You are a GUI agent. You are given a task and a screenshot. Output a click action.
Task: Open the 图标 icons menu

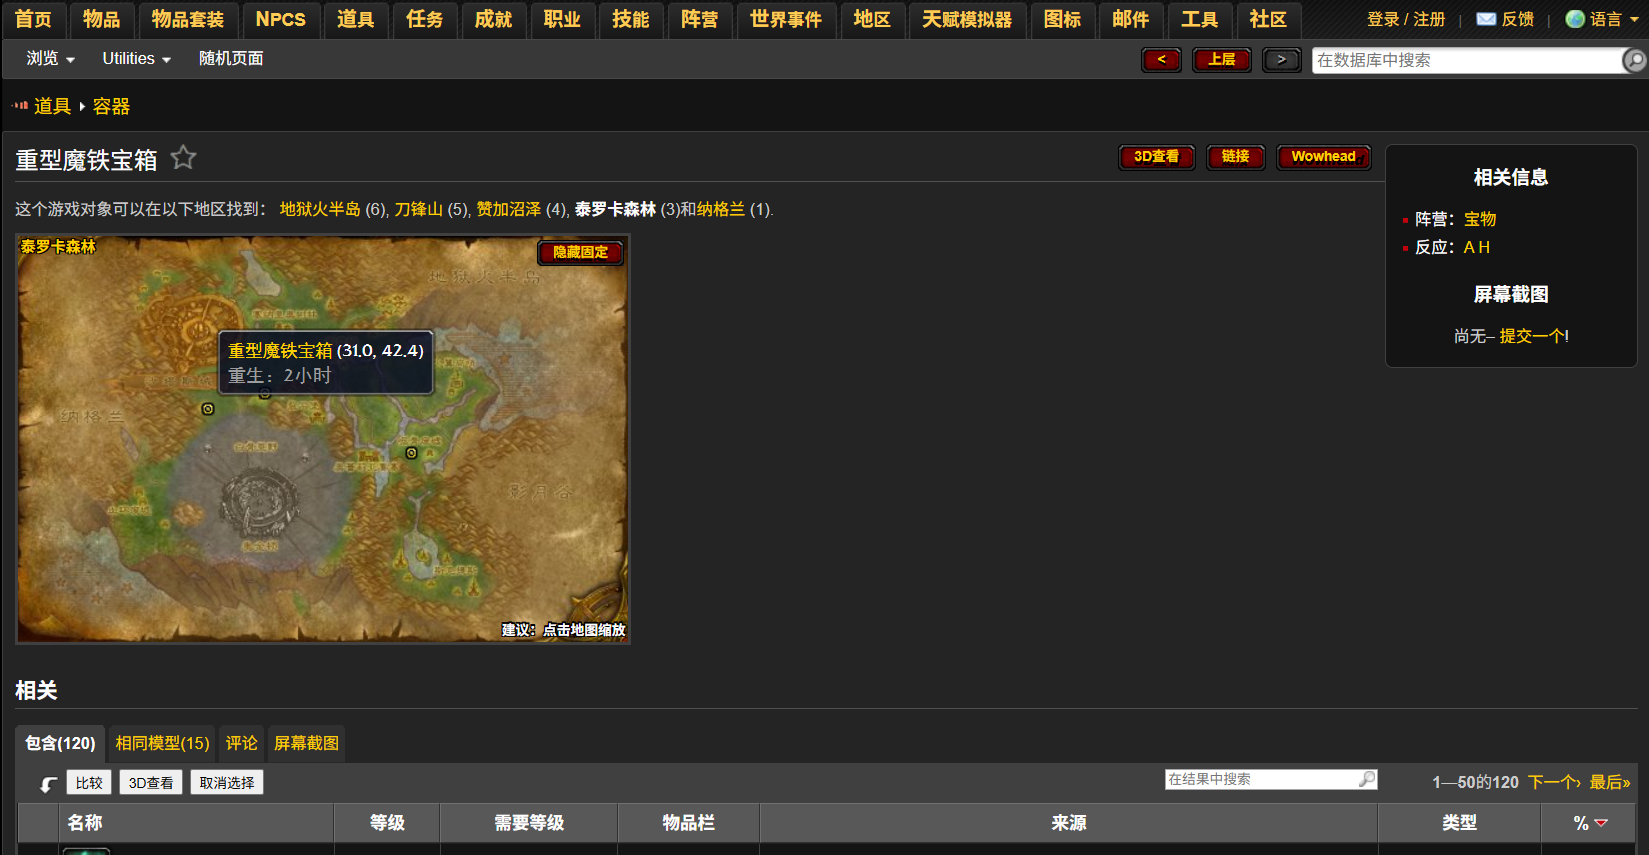pos(1063,19)
